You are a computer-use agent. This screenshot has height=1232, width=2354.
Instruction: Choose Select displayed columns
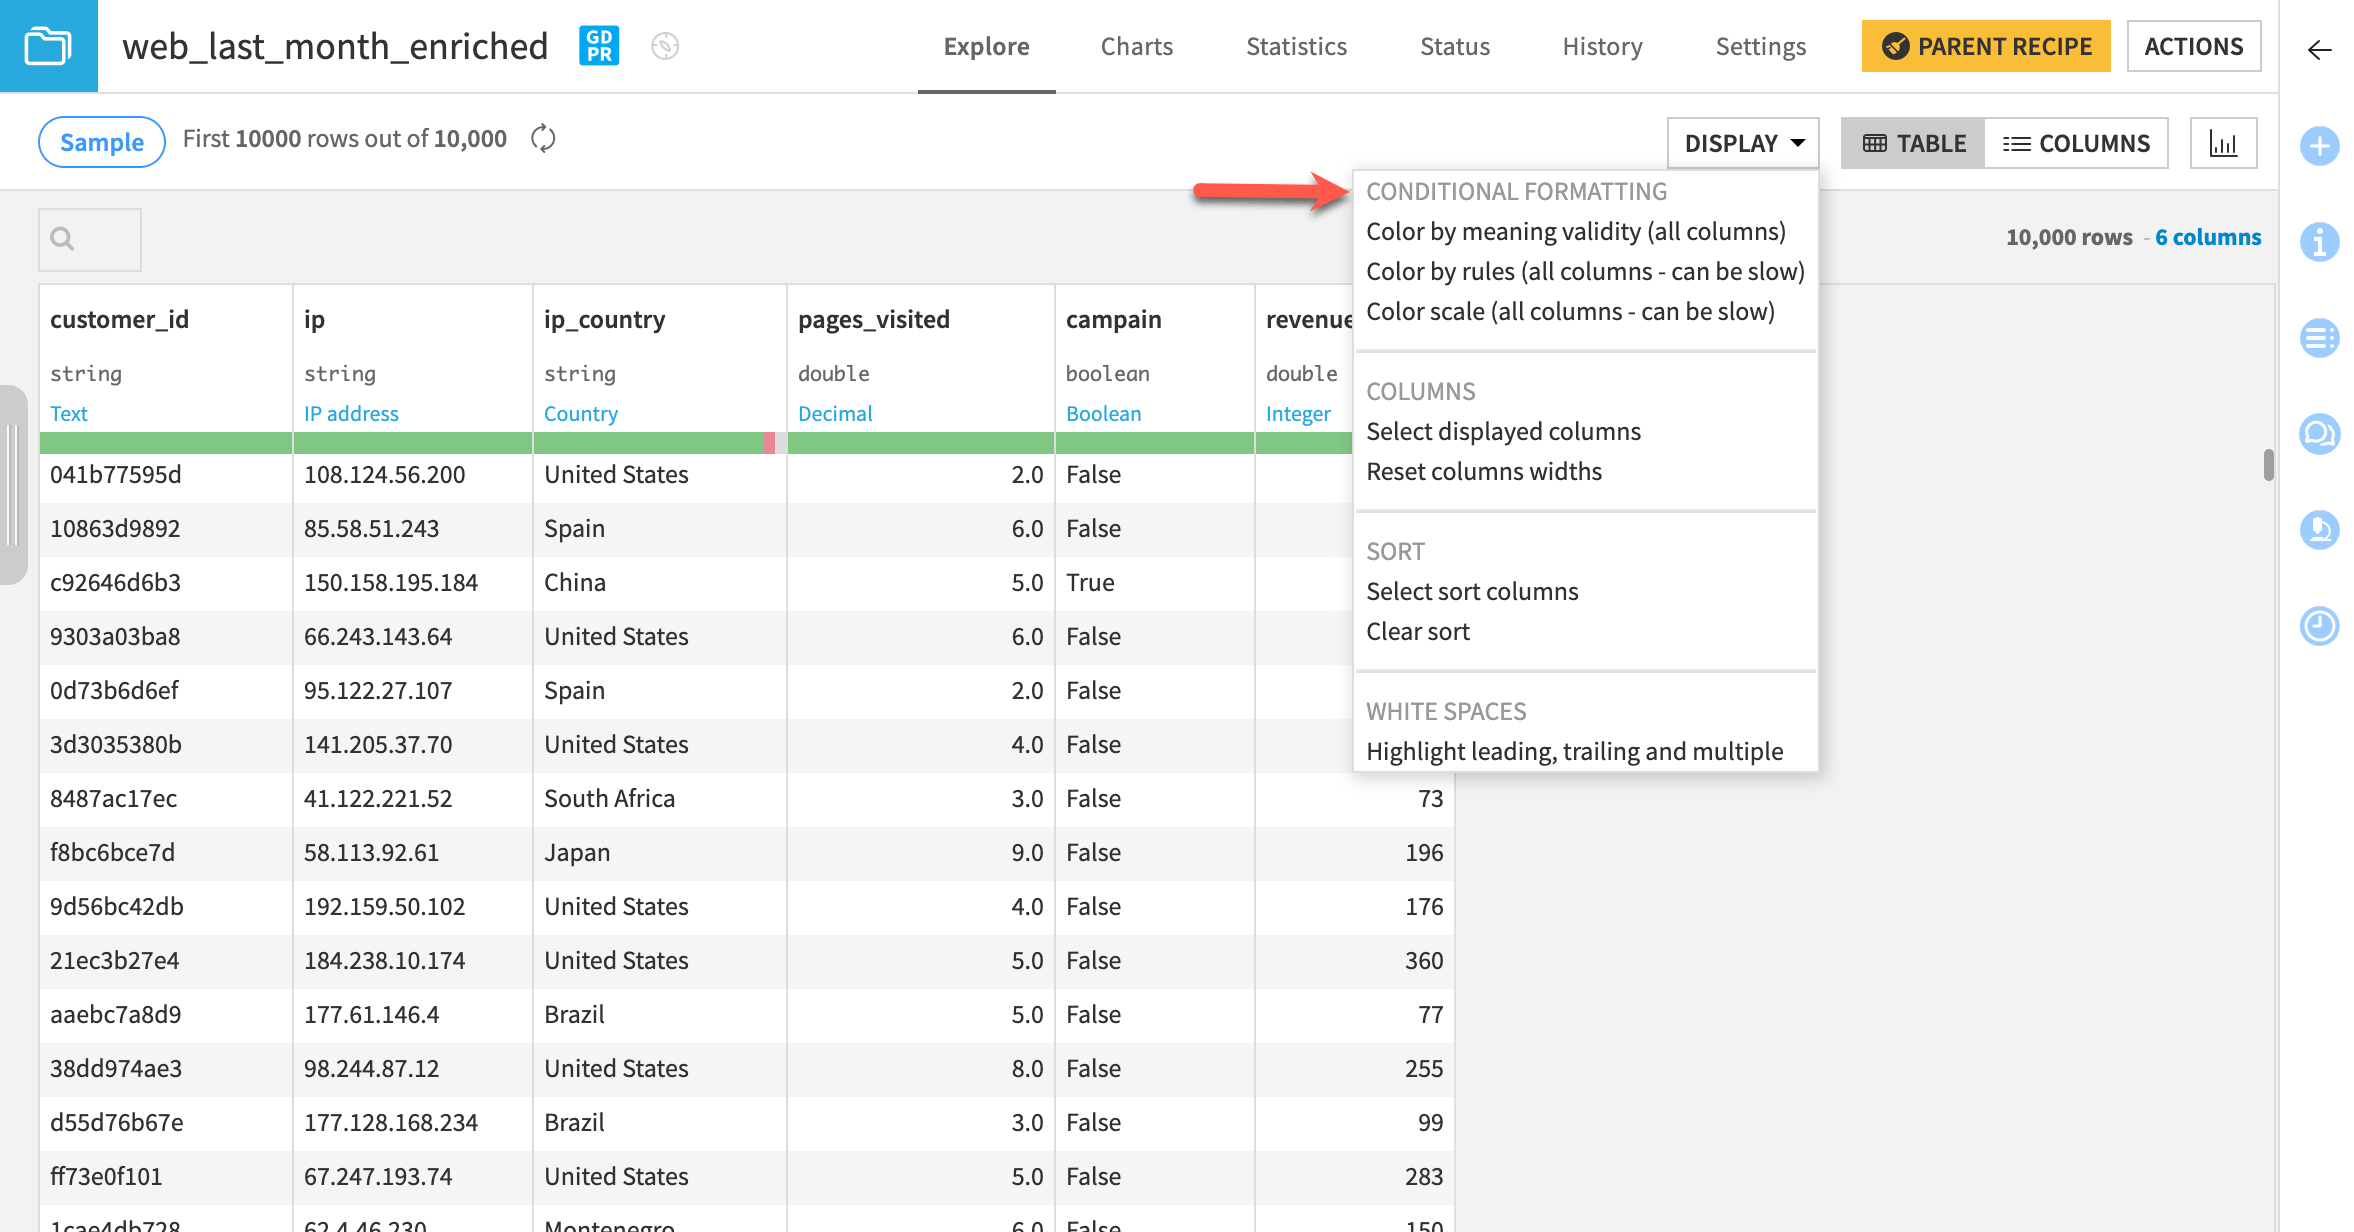click(x=1503, y=432)
